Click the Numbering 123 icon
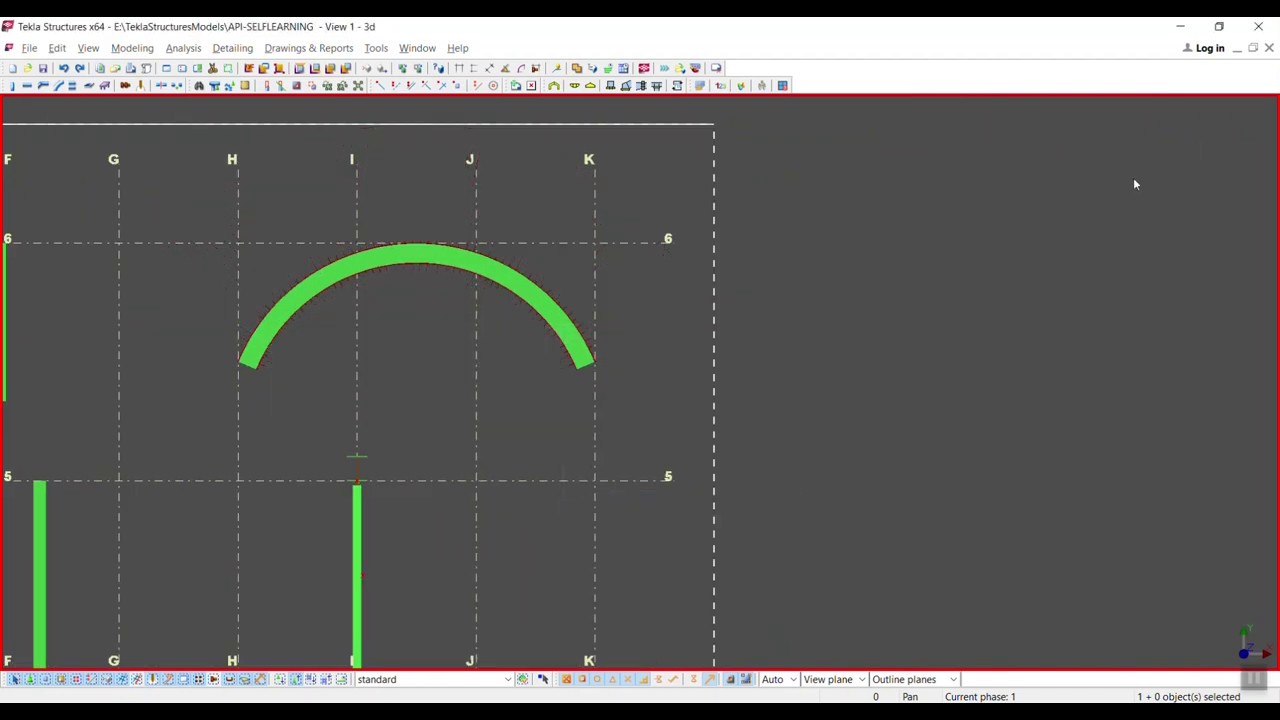The width and height of the screenshot is (1280, 720). 720,85
